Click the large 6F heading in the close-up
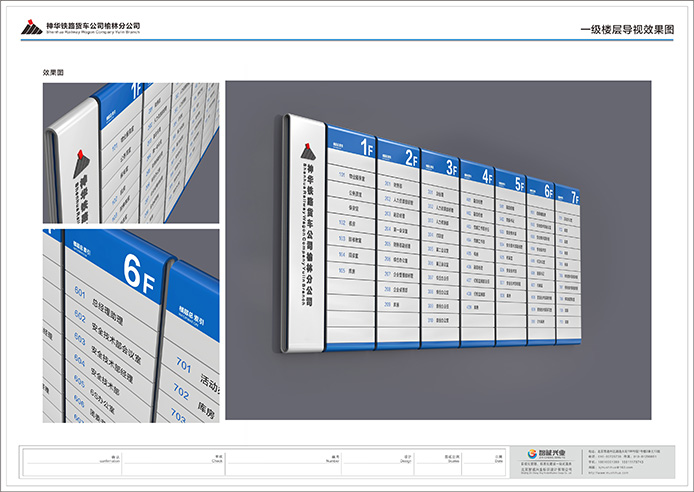This screenshot has height=492, width=694. click(139, 274)
